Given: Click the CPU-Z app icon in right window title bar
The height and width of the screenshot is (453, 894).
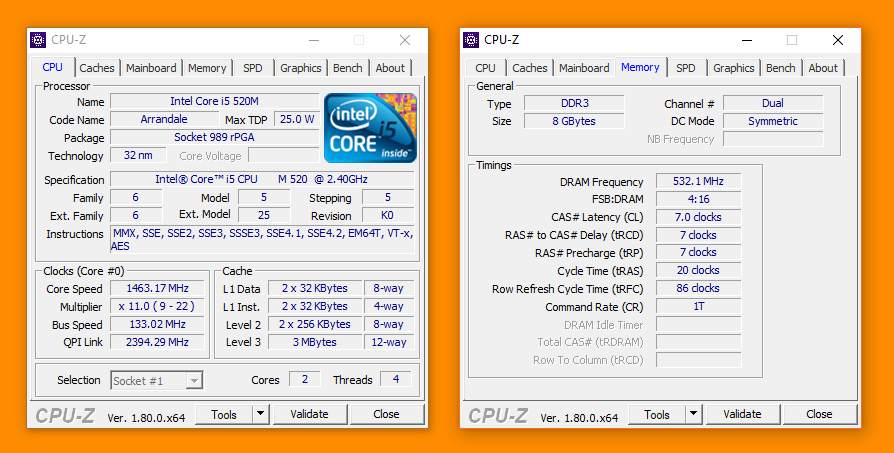Looking at the screenshot, I should pos(471,40).
